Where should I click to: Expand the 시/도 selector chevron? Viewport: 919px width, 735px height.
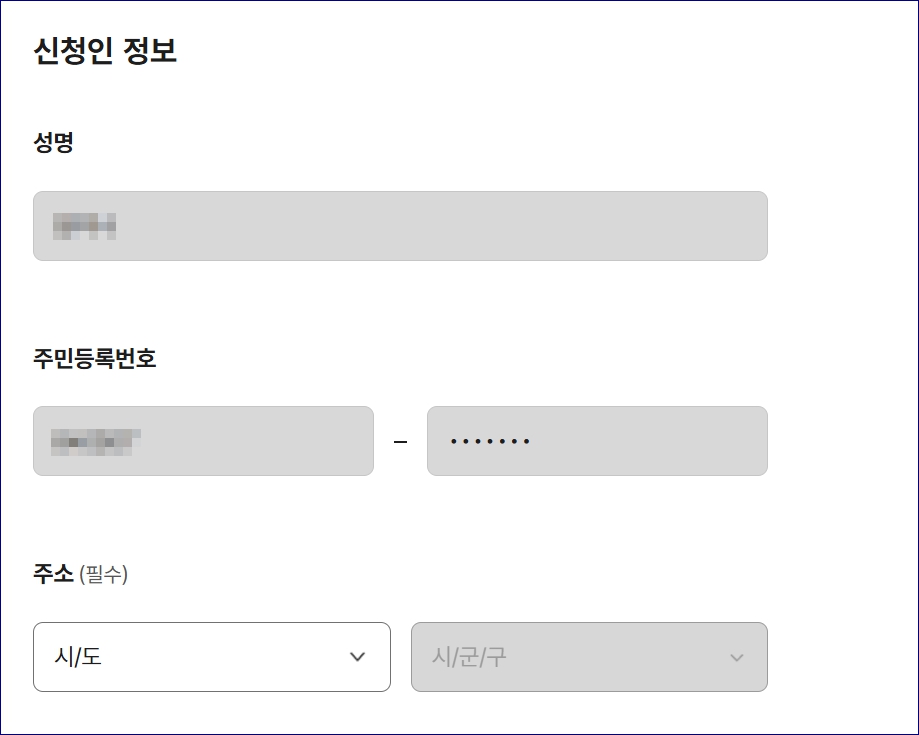click(356, 657)
